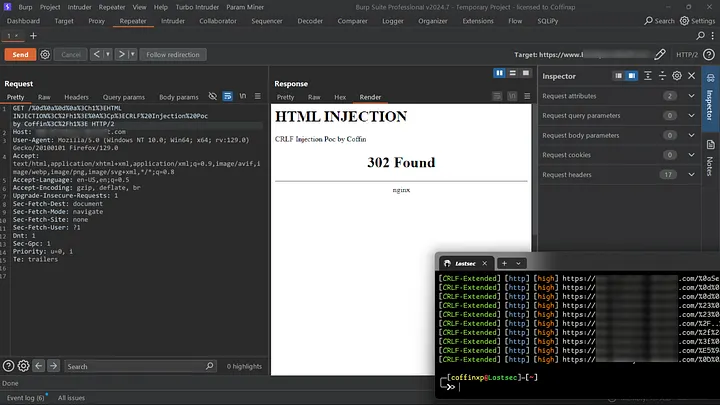Open Repeater help question mark icon
This screenshot has width=720, height=405.
click(709, 55)
